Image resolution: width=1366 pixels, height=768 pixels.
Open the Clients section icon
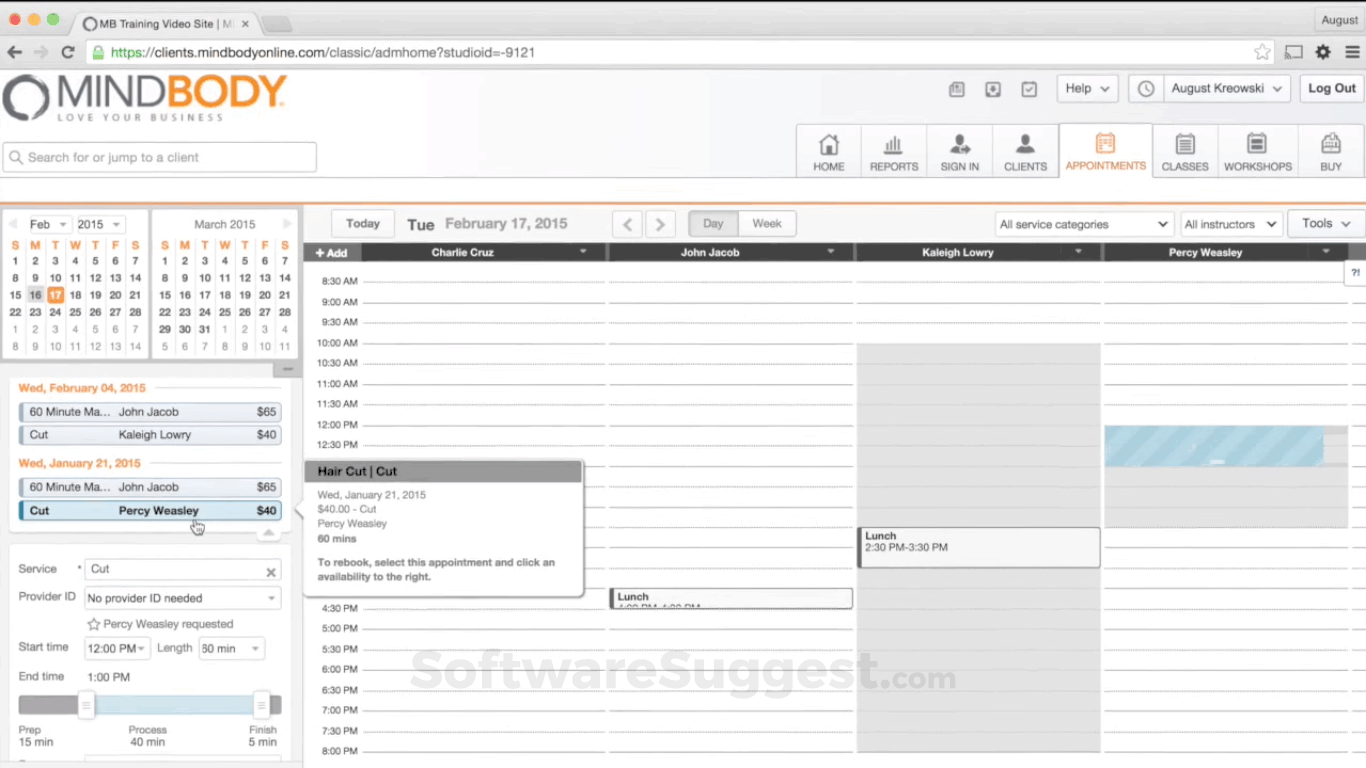pyautogui.click(x=1025, y=144)
